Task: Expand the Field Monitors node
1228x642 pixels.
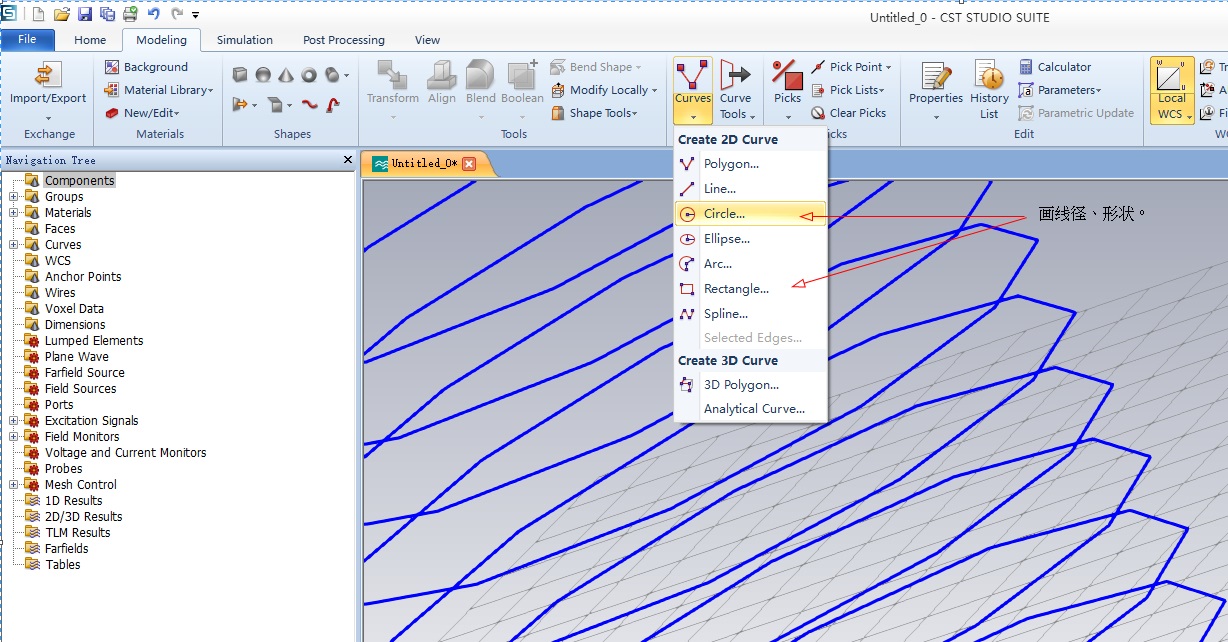Action: 14,437
